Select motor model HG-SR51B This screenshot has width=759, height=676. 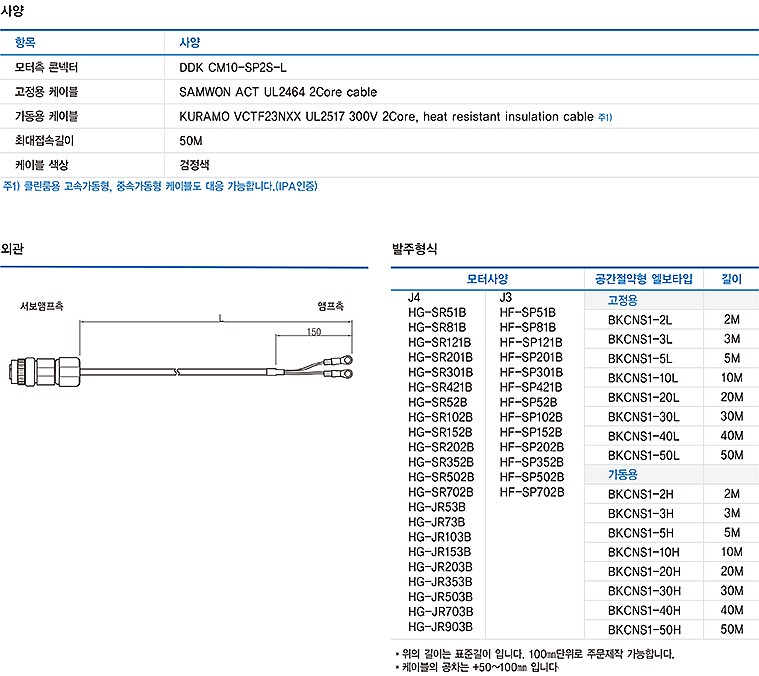coord(437,313)
